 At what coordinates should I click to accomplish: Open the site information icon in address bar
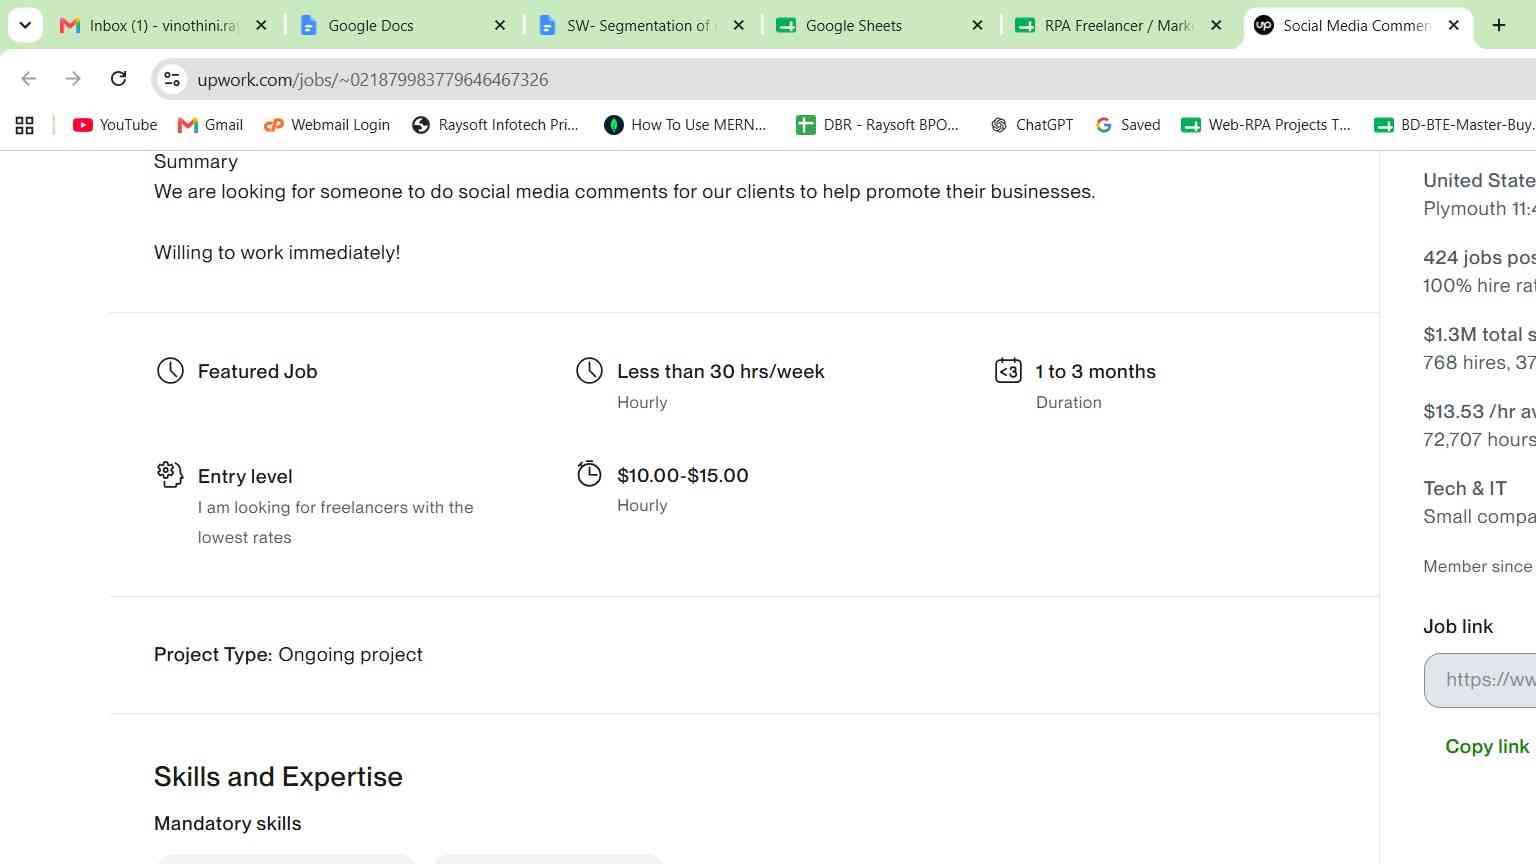click(x=172, y=79)
